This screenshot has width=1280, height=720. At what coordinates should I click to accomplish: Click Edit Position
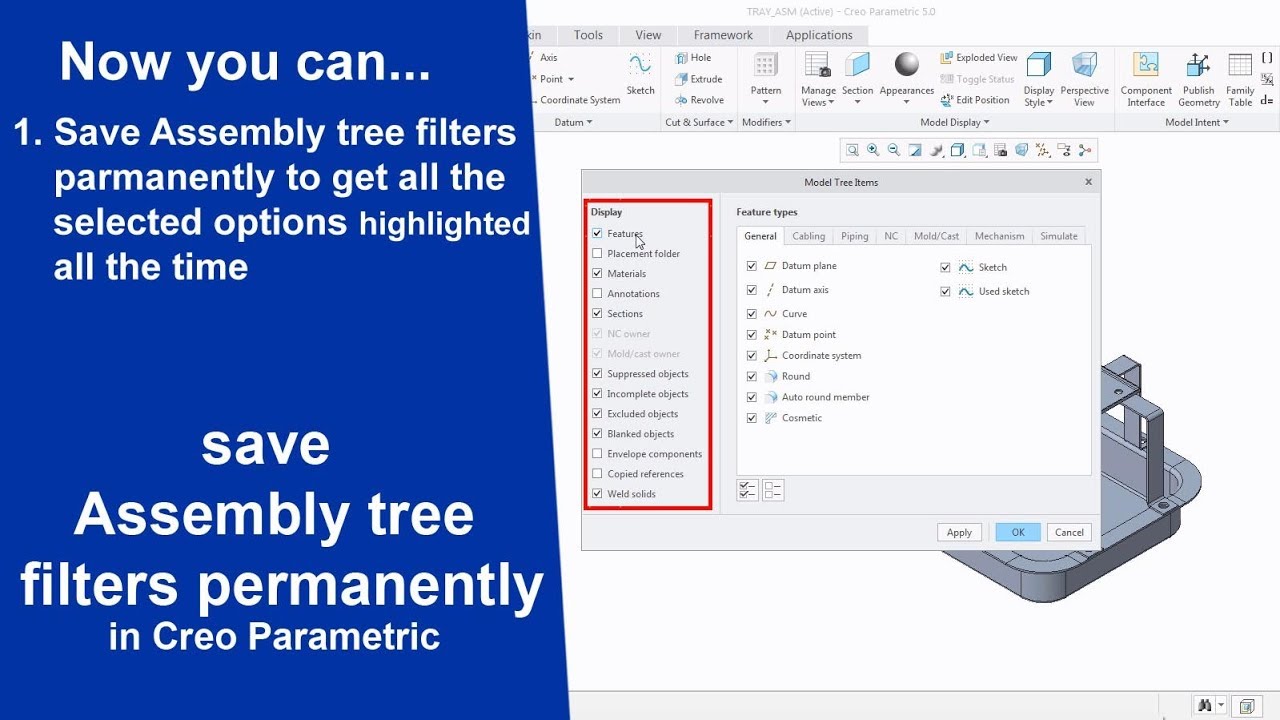[975, 100]
